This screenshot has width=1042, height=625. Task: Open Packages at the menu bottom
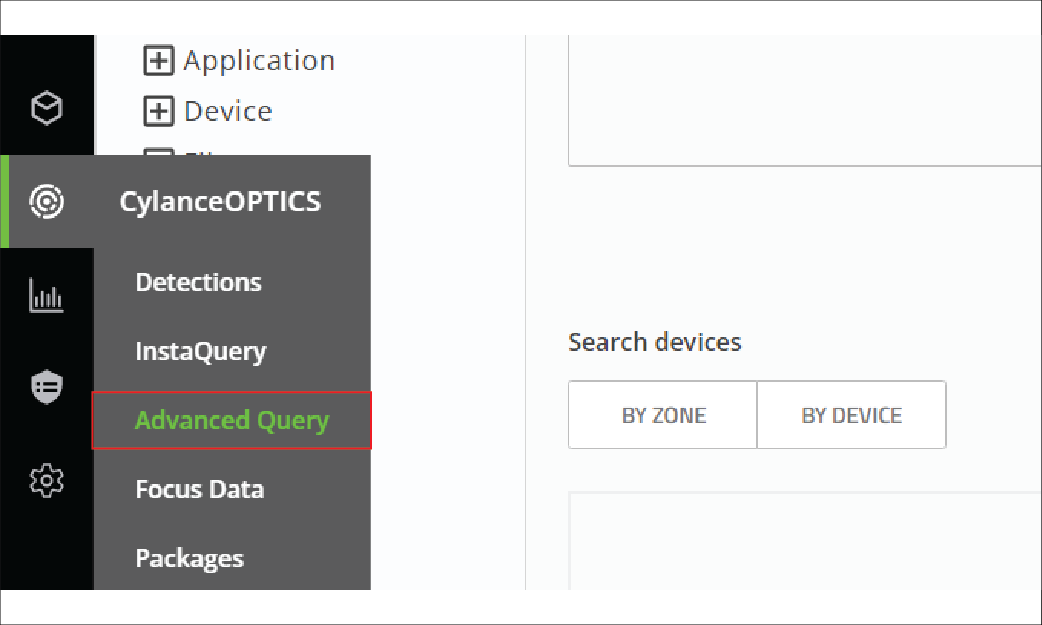pos(189,558)
